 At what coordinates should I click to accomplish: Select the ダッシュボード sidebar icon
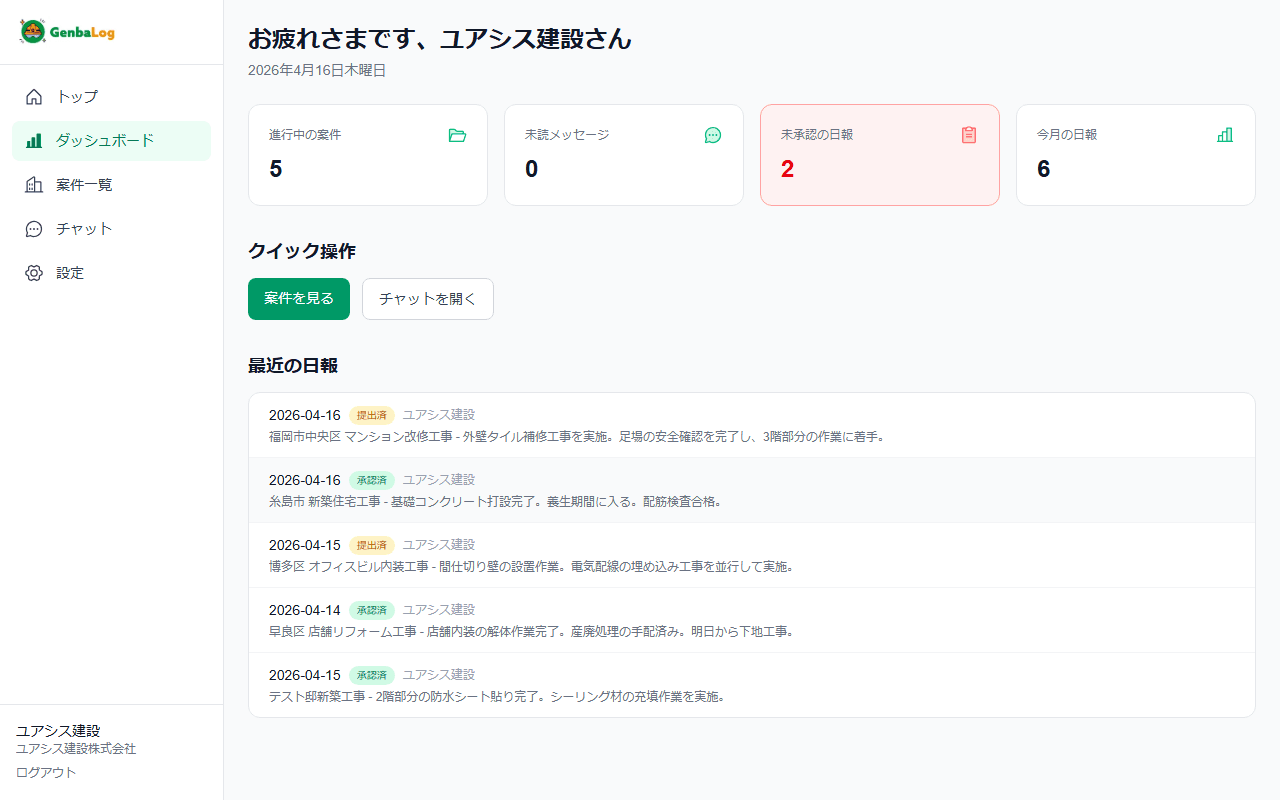pyautogui.click(x=33, y=140)
